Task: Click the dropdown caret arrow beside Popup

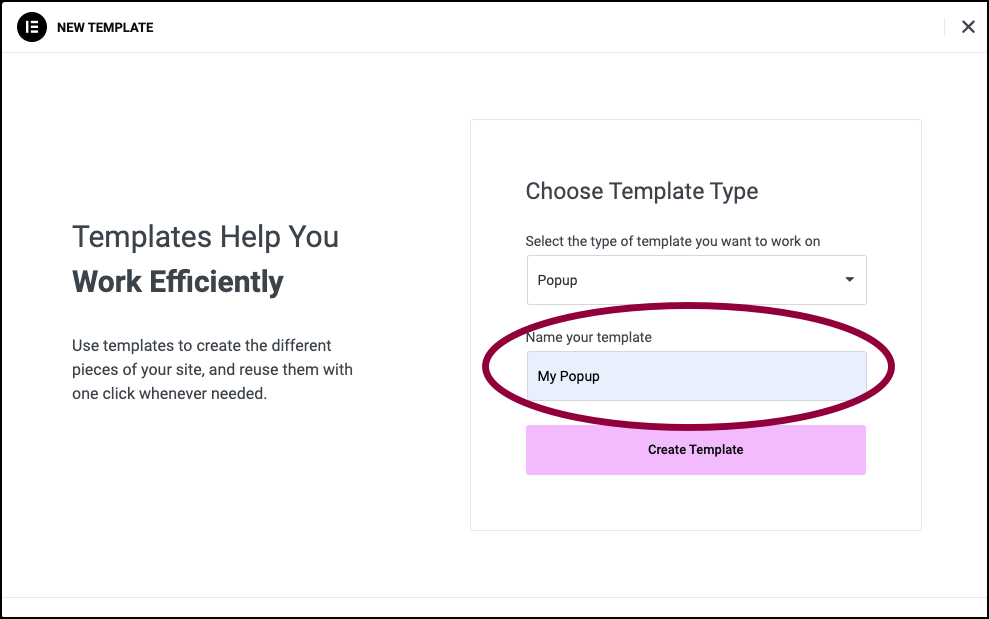Action: (x=850, y=280)
